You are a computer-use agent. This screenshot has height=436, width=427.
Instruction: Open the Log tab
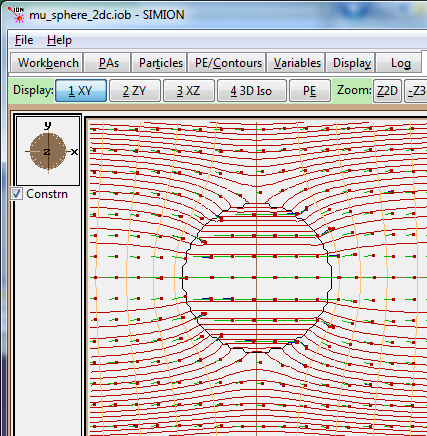tap(399, 63)
